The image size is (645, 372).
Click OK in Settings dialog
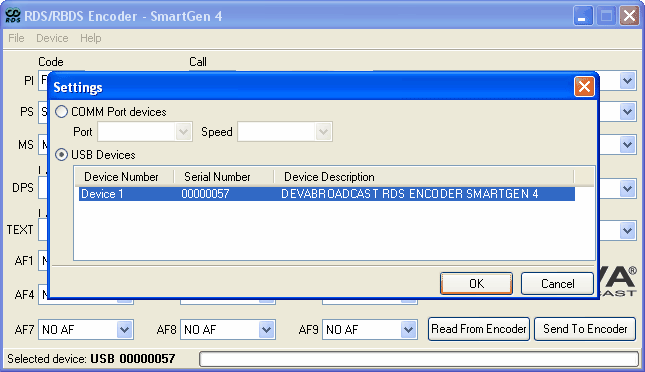click(476, 284)
